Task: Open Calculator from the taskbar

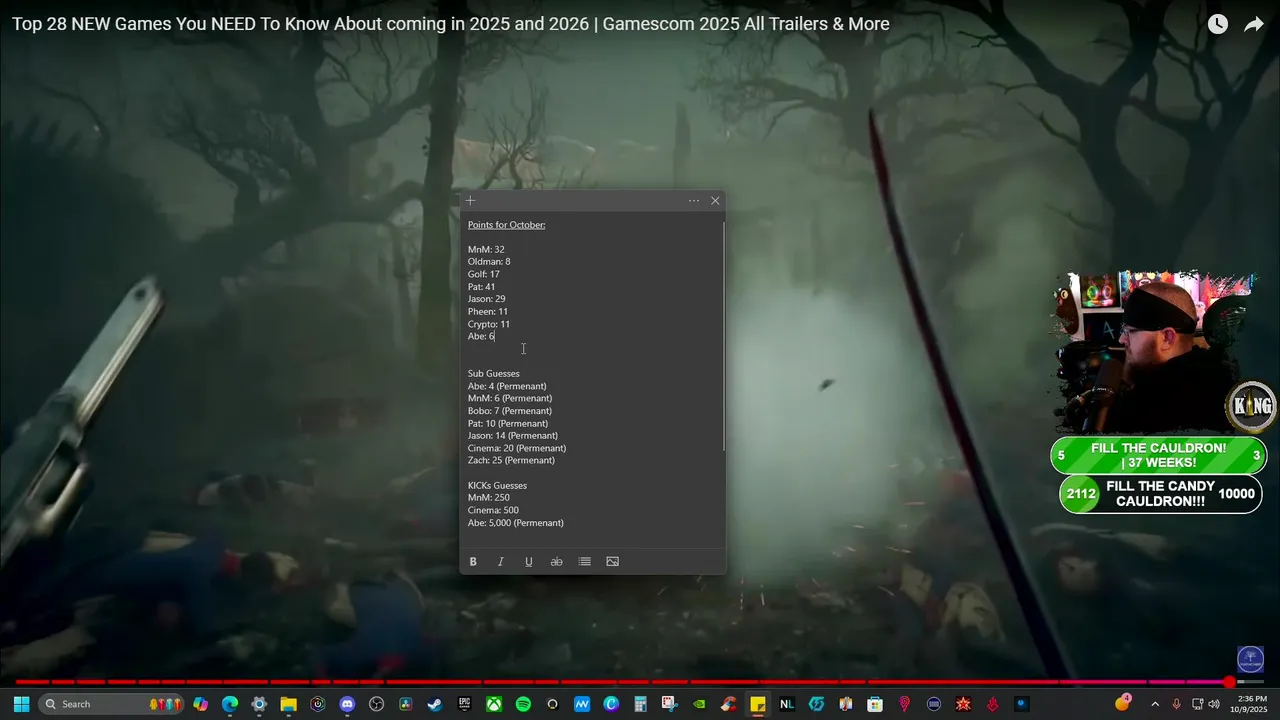Action: 640,704
